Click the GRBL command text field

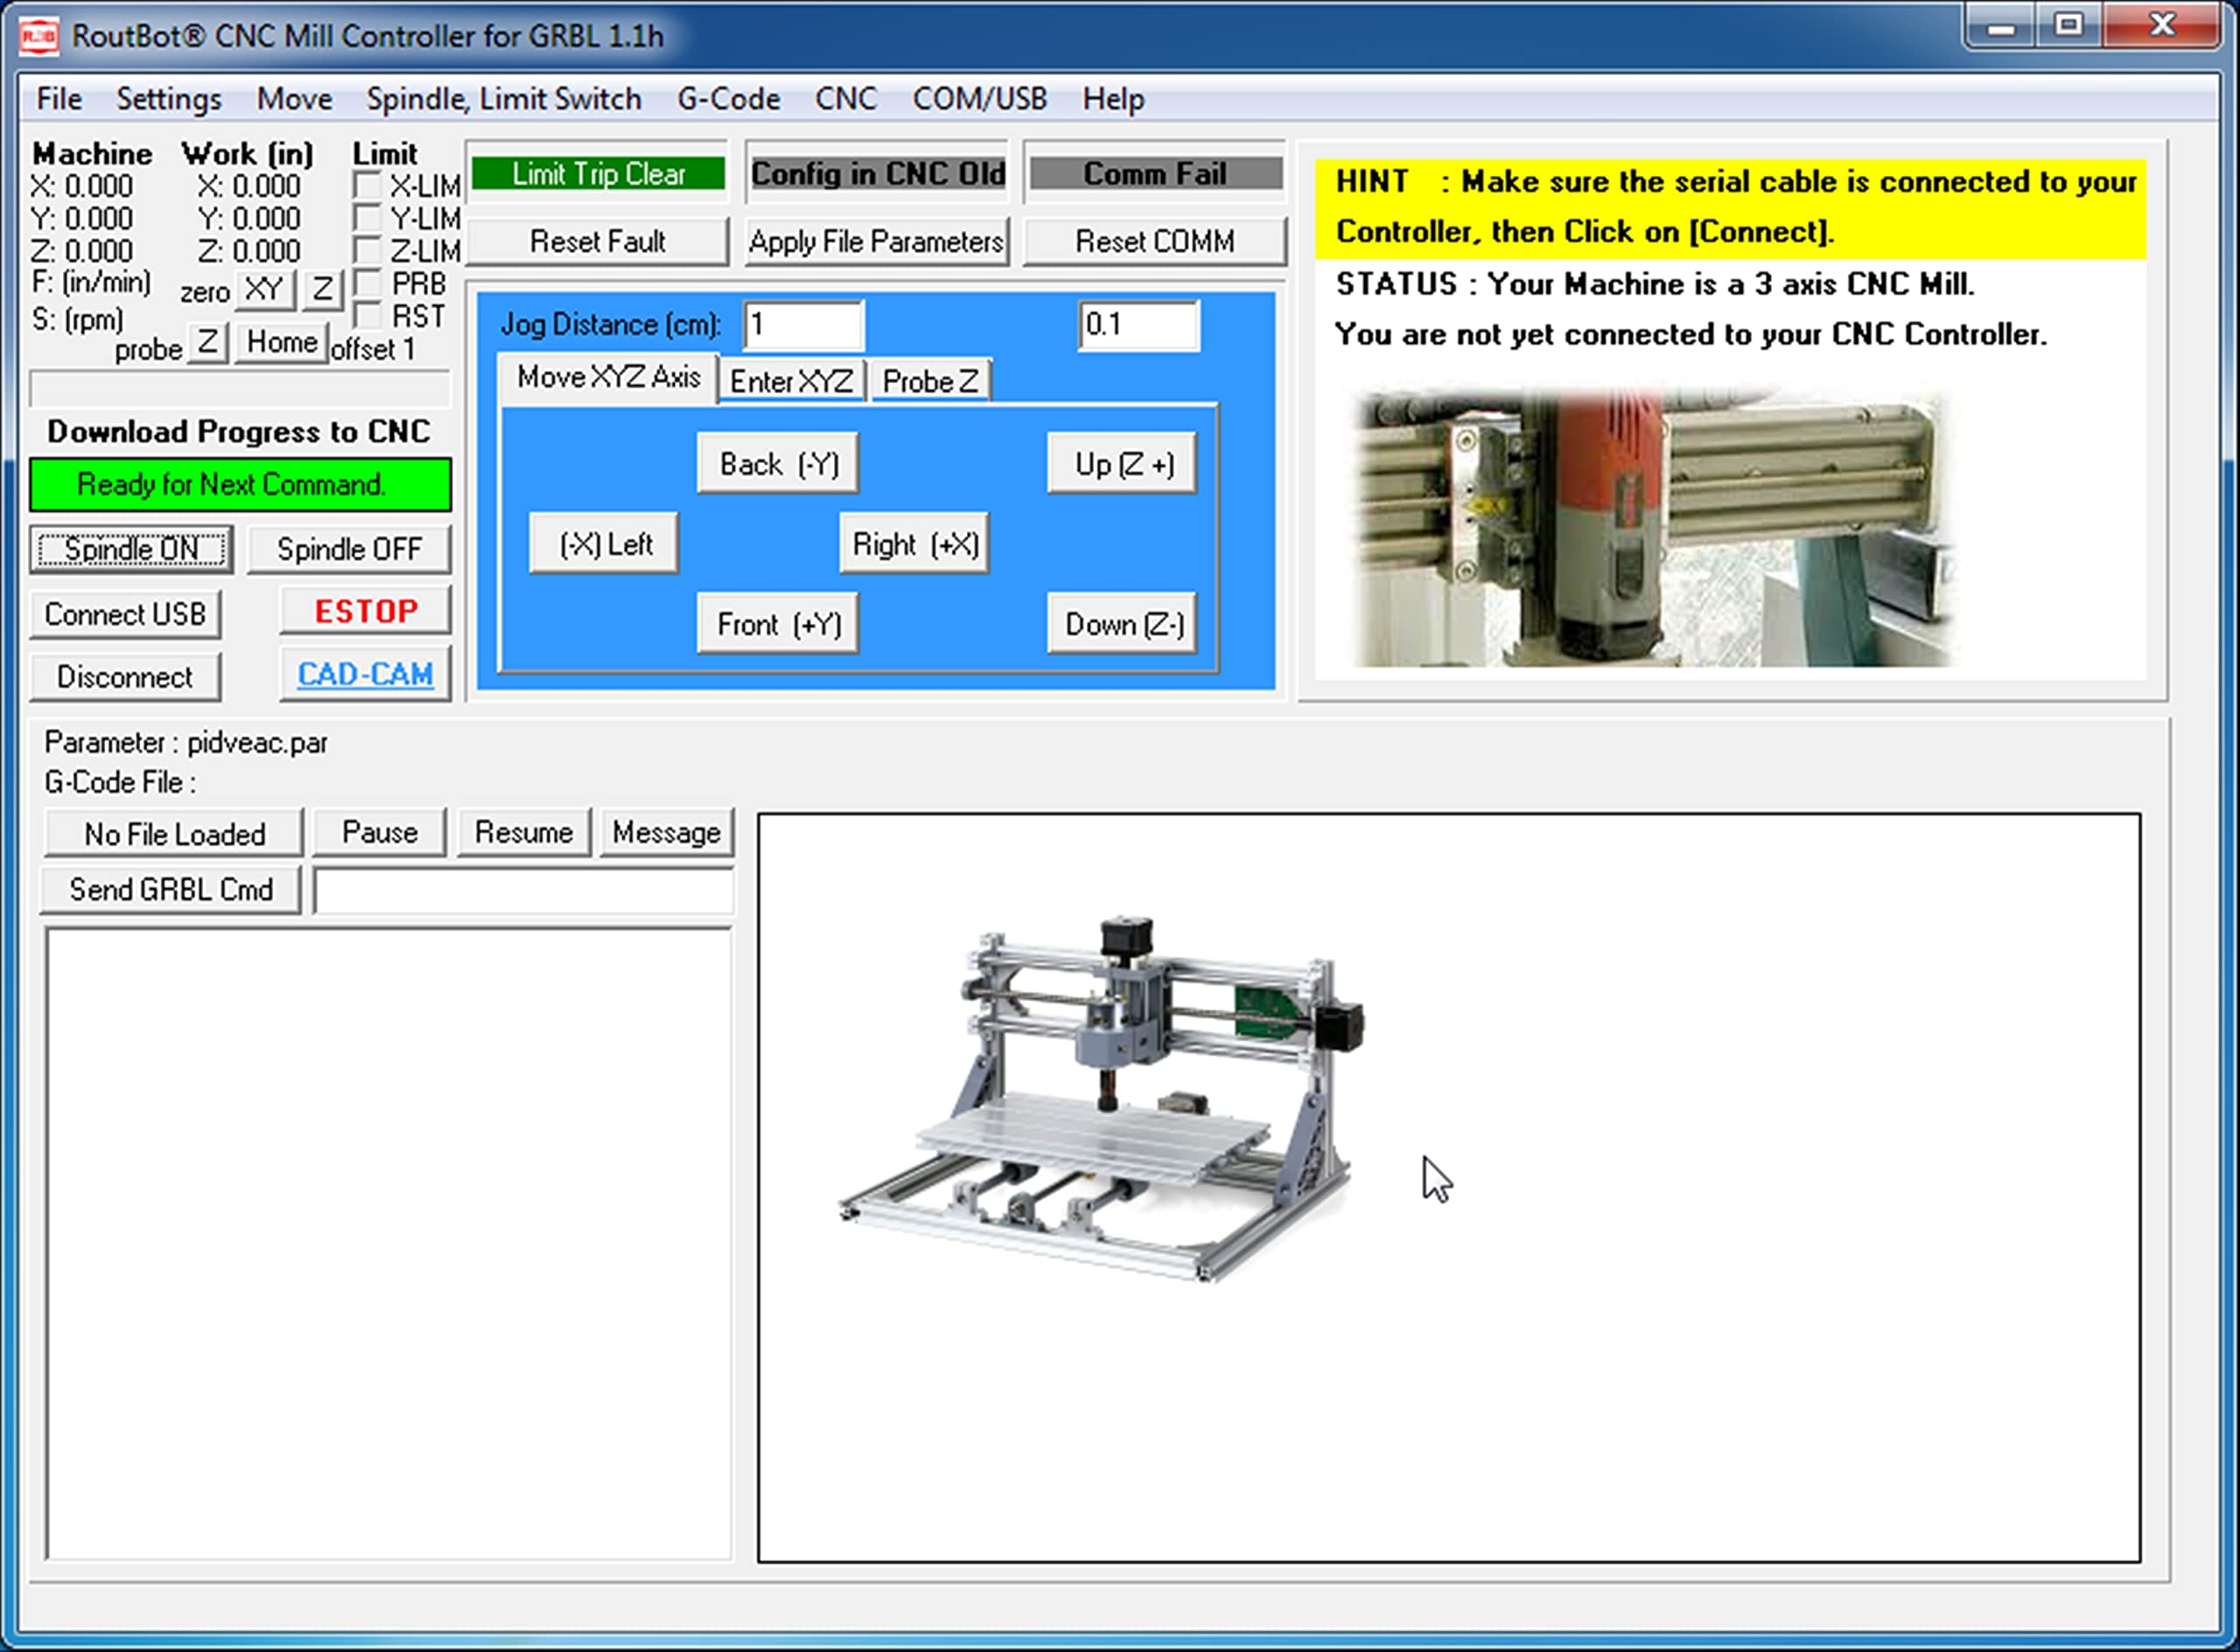524,890
